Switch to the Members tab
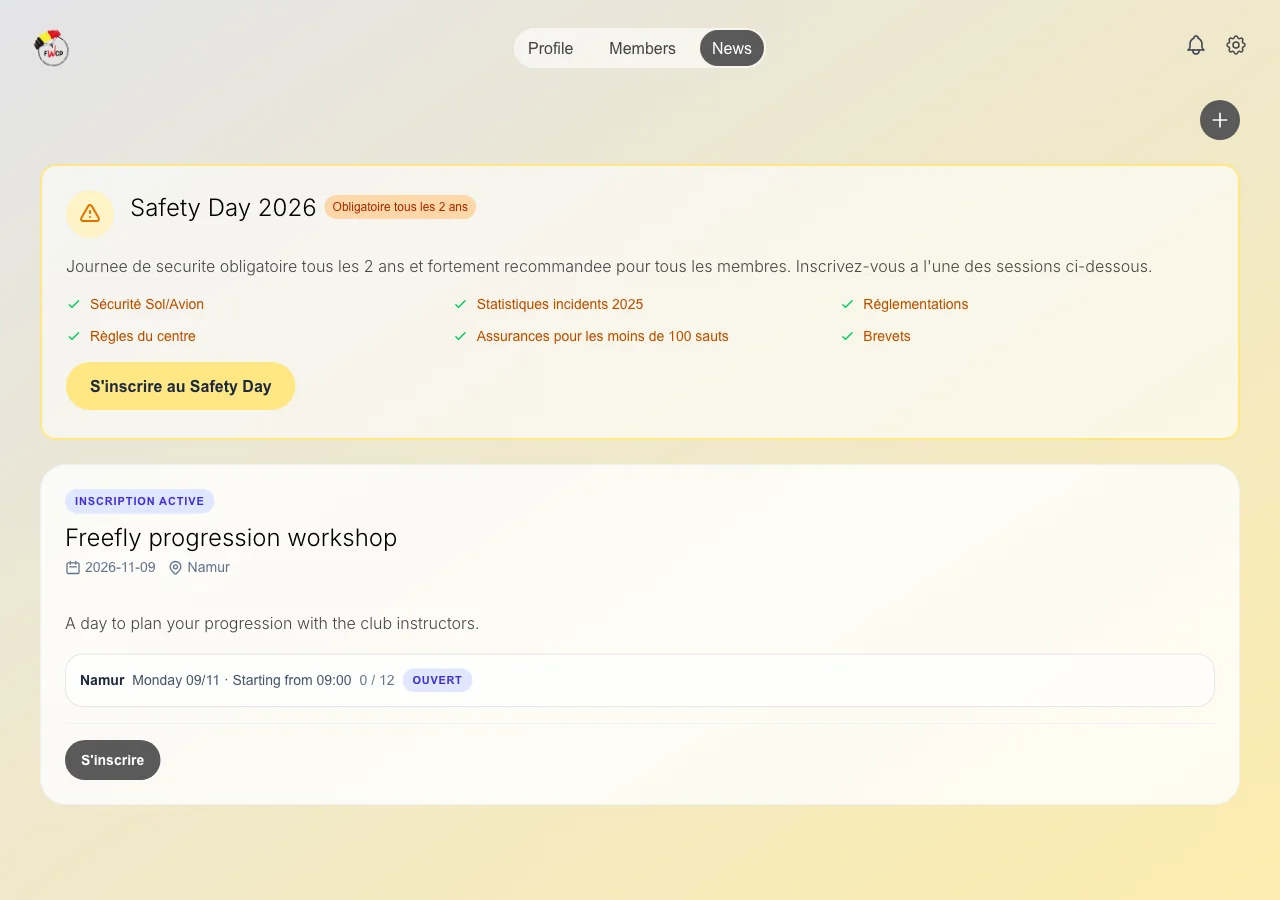The height and width of the screenshot is (900, 1280). (x=642, y=48)
